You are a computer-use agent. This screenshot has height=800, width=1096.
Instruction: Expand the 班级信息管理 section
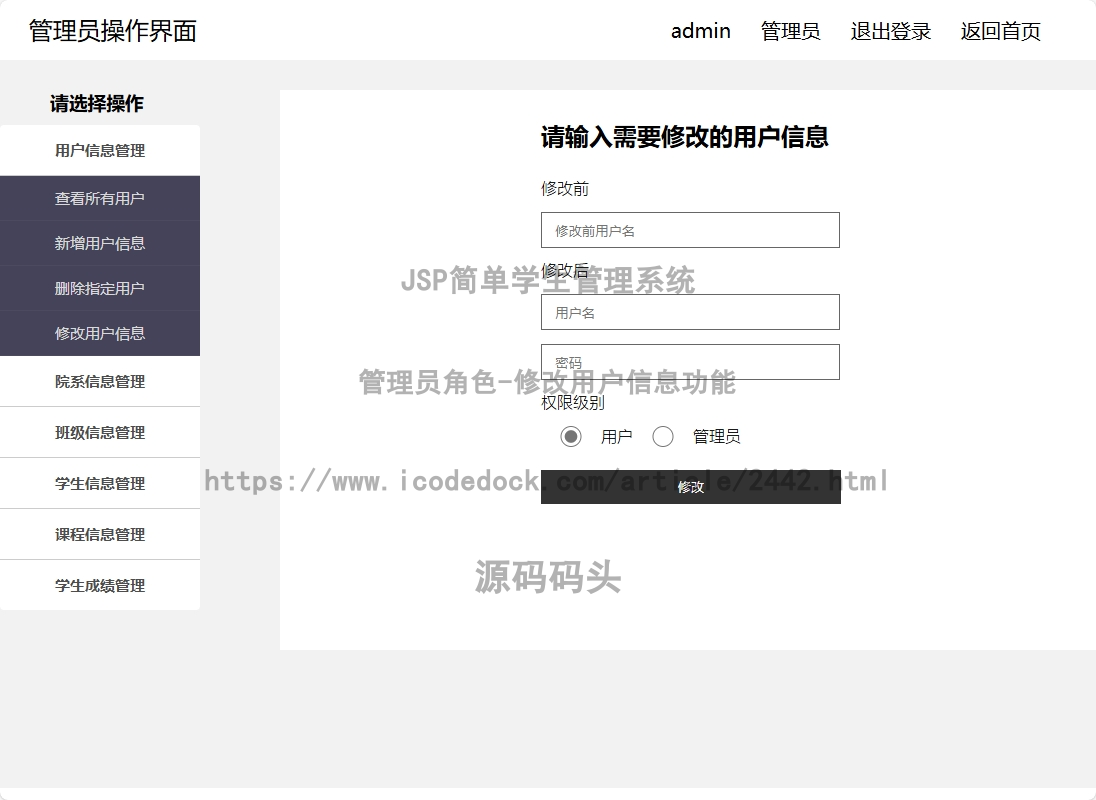coord(100,432)
